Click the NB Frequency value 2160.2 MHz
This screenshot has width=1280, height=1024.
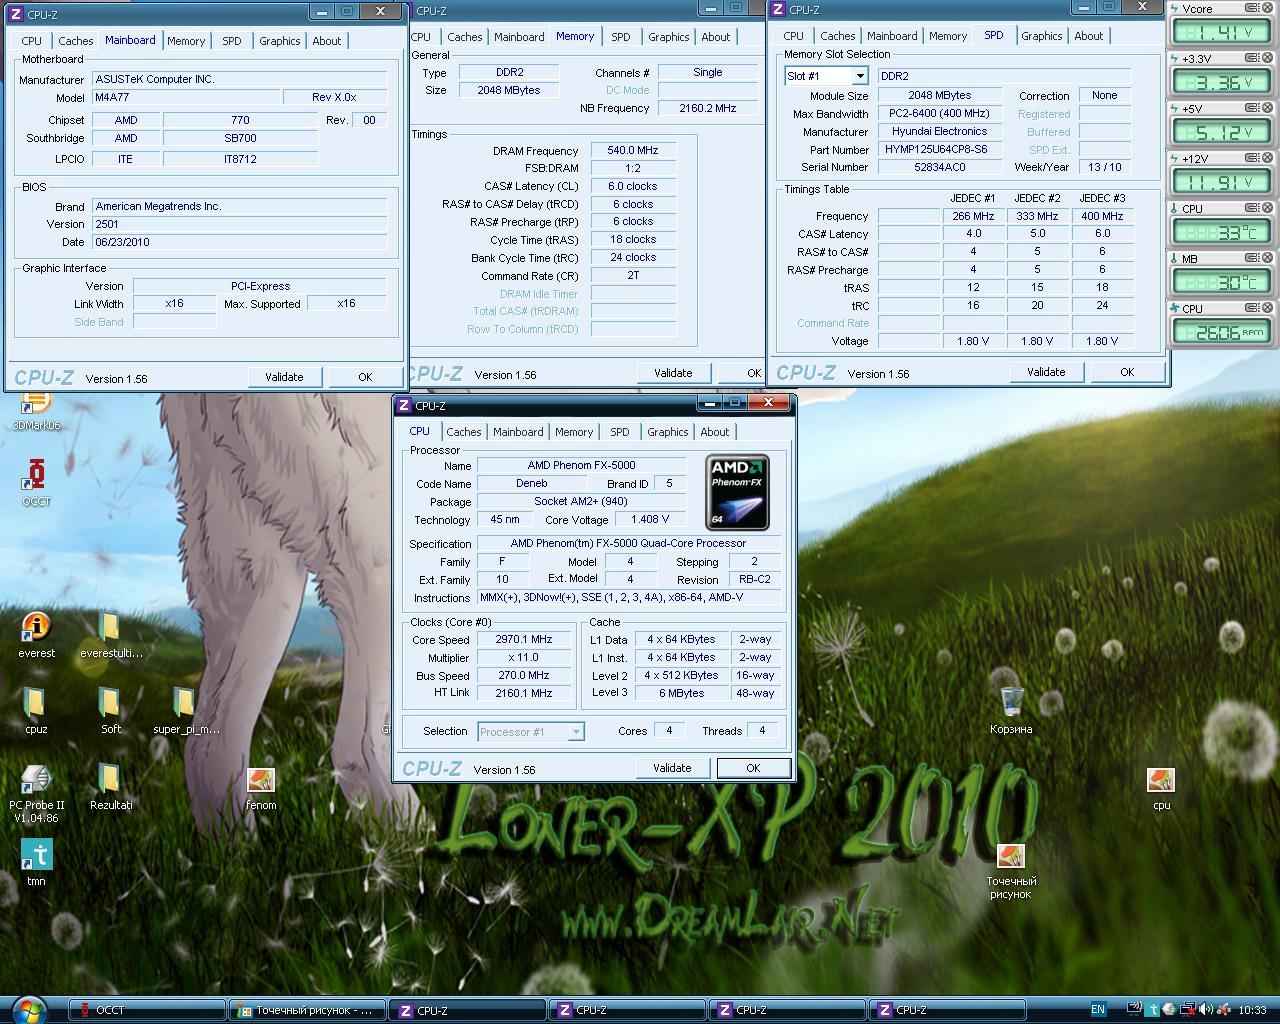pos(707,108)
